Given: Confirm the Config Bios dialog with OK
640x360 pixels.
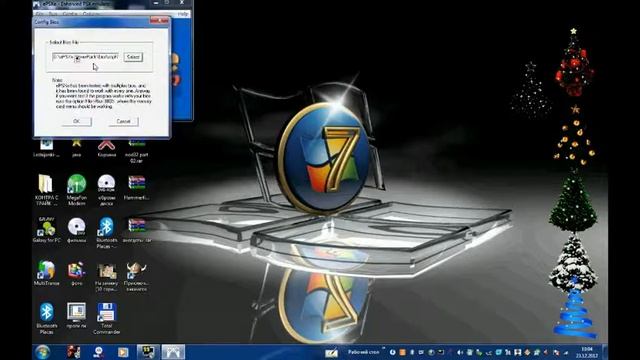Looking at the screenshot, I should [x=76, y=121].
